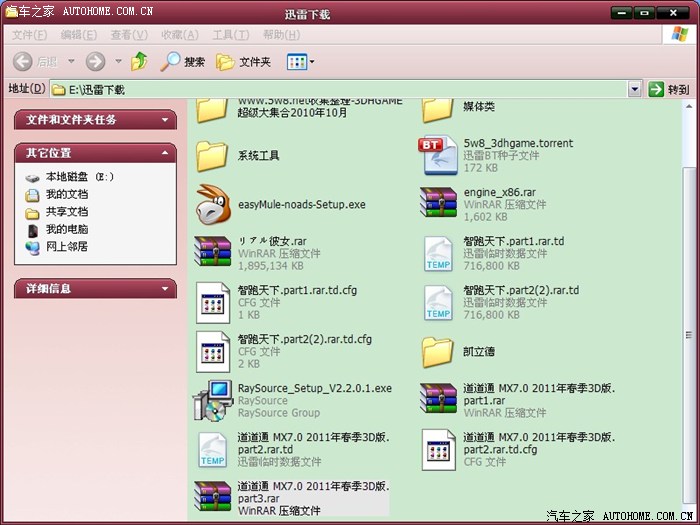Open the 收藏(A) menu
Viewport: 700px width, 525px height.
[180, 35]
